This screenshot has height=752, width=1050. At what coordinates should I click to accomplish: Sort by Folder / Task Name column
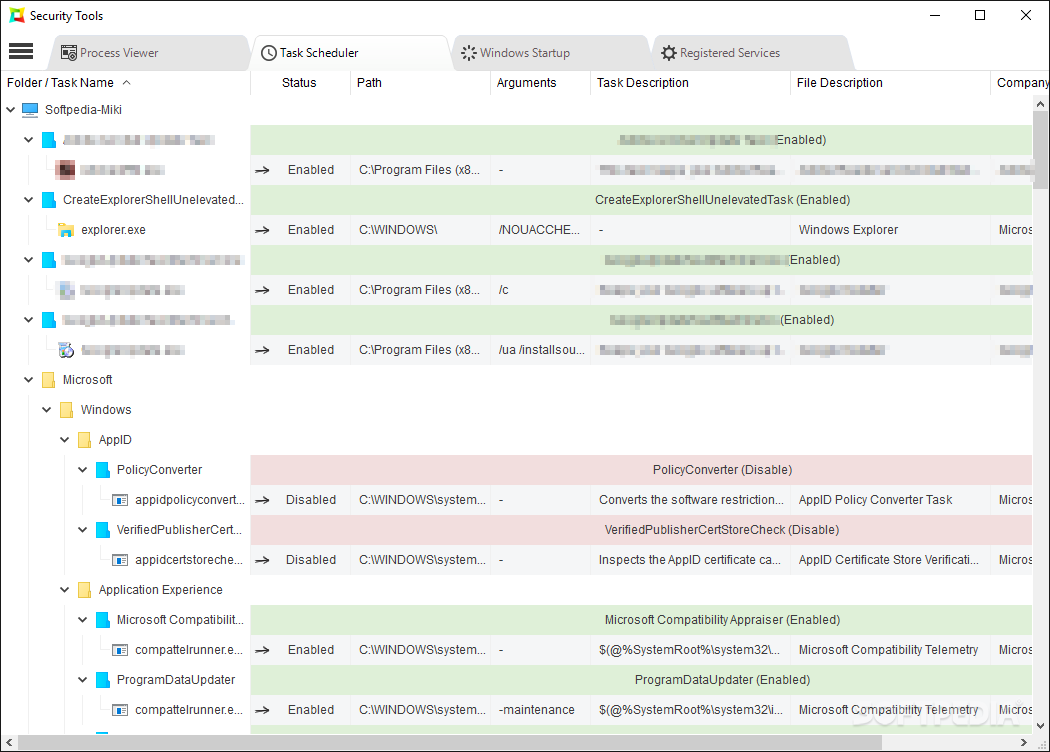(125, 83)
